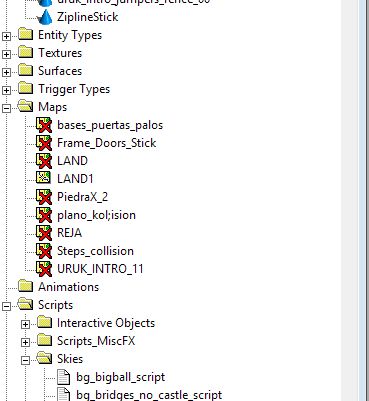
Task: Click the bg_bridges_no_castle_script document icon
Action: 63,395
